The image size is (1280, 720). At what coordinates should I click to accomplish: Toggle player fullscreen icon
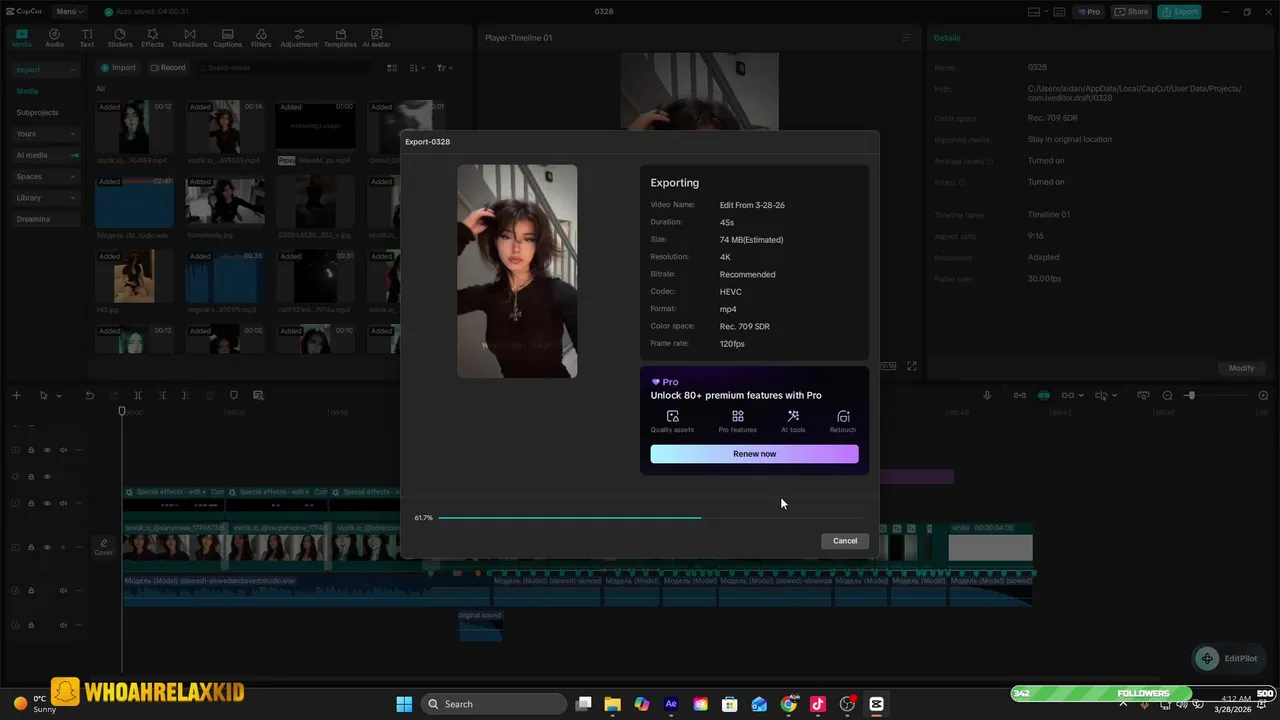pyautogui.click(x=912, y=367)
